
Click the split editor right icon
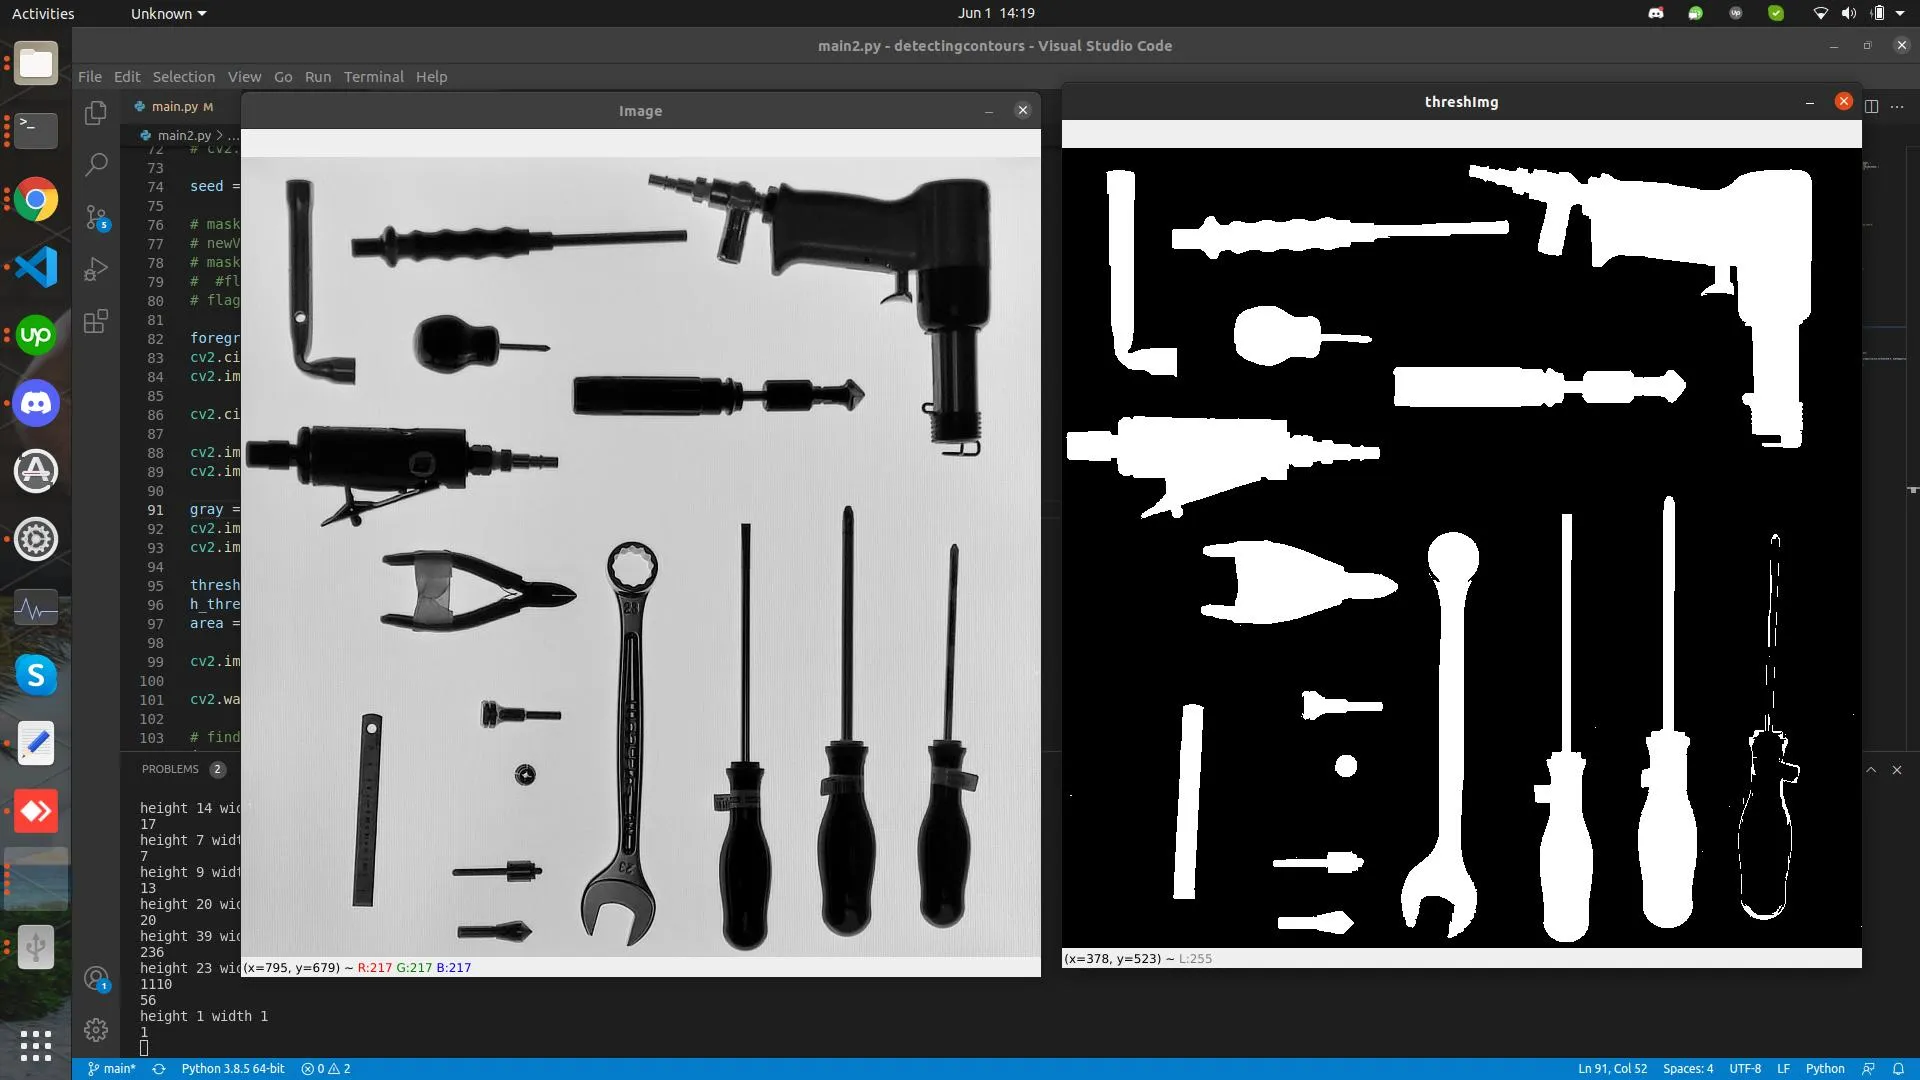[x=1872, y=106]
